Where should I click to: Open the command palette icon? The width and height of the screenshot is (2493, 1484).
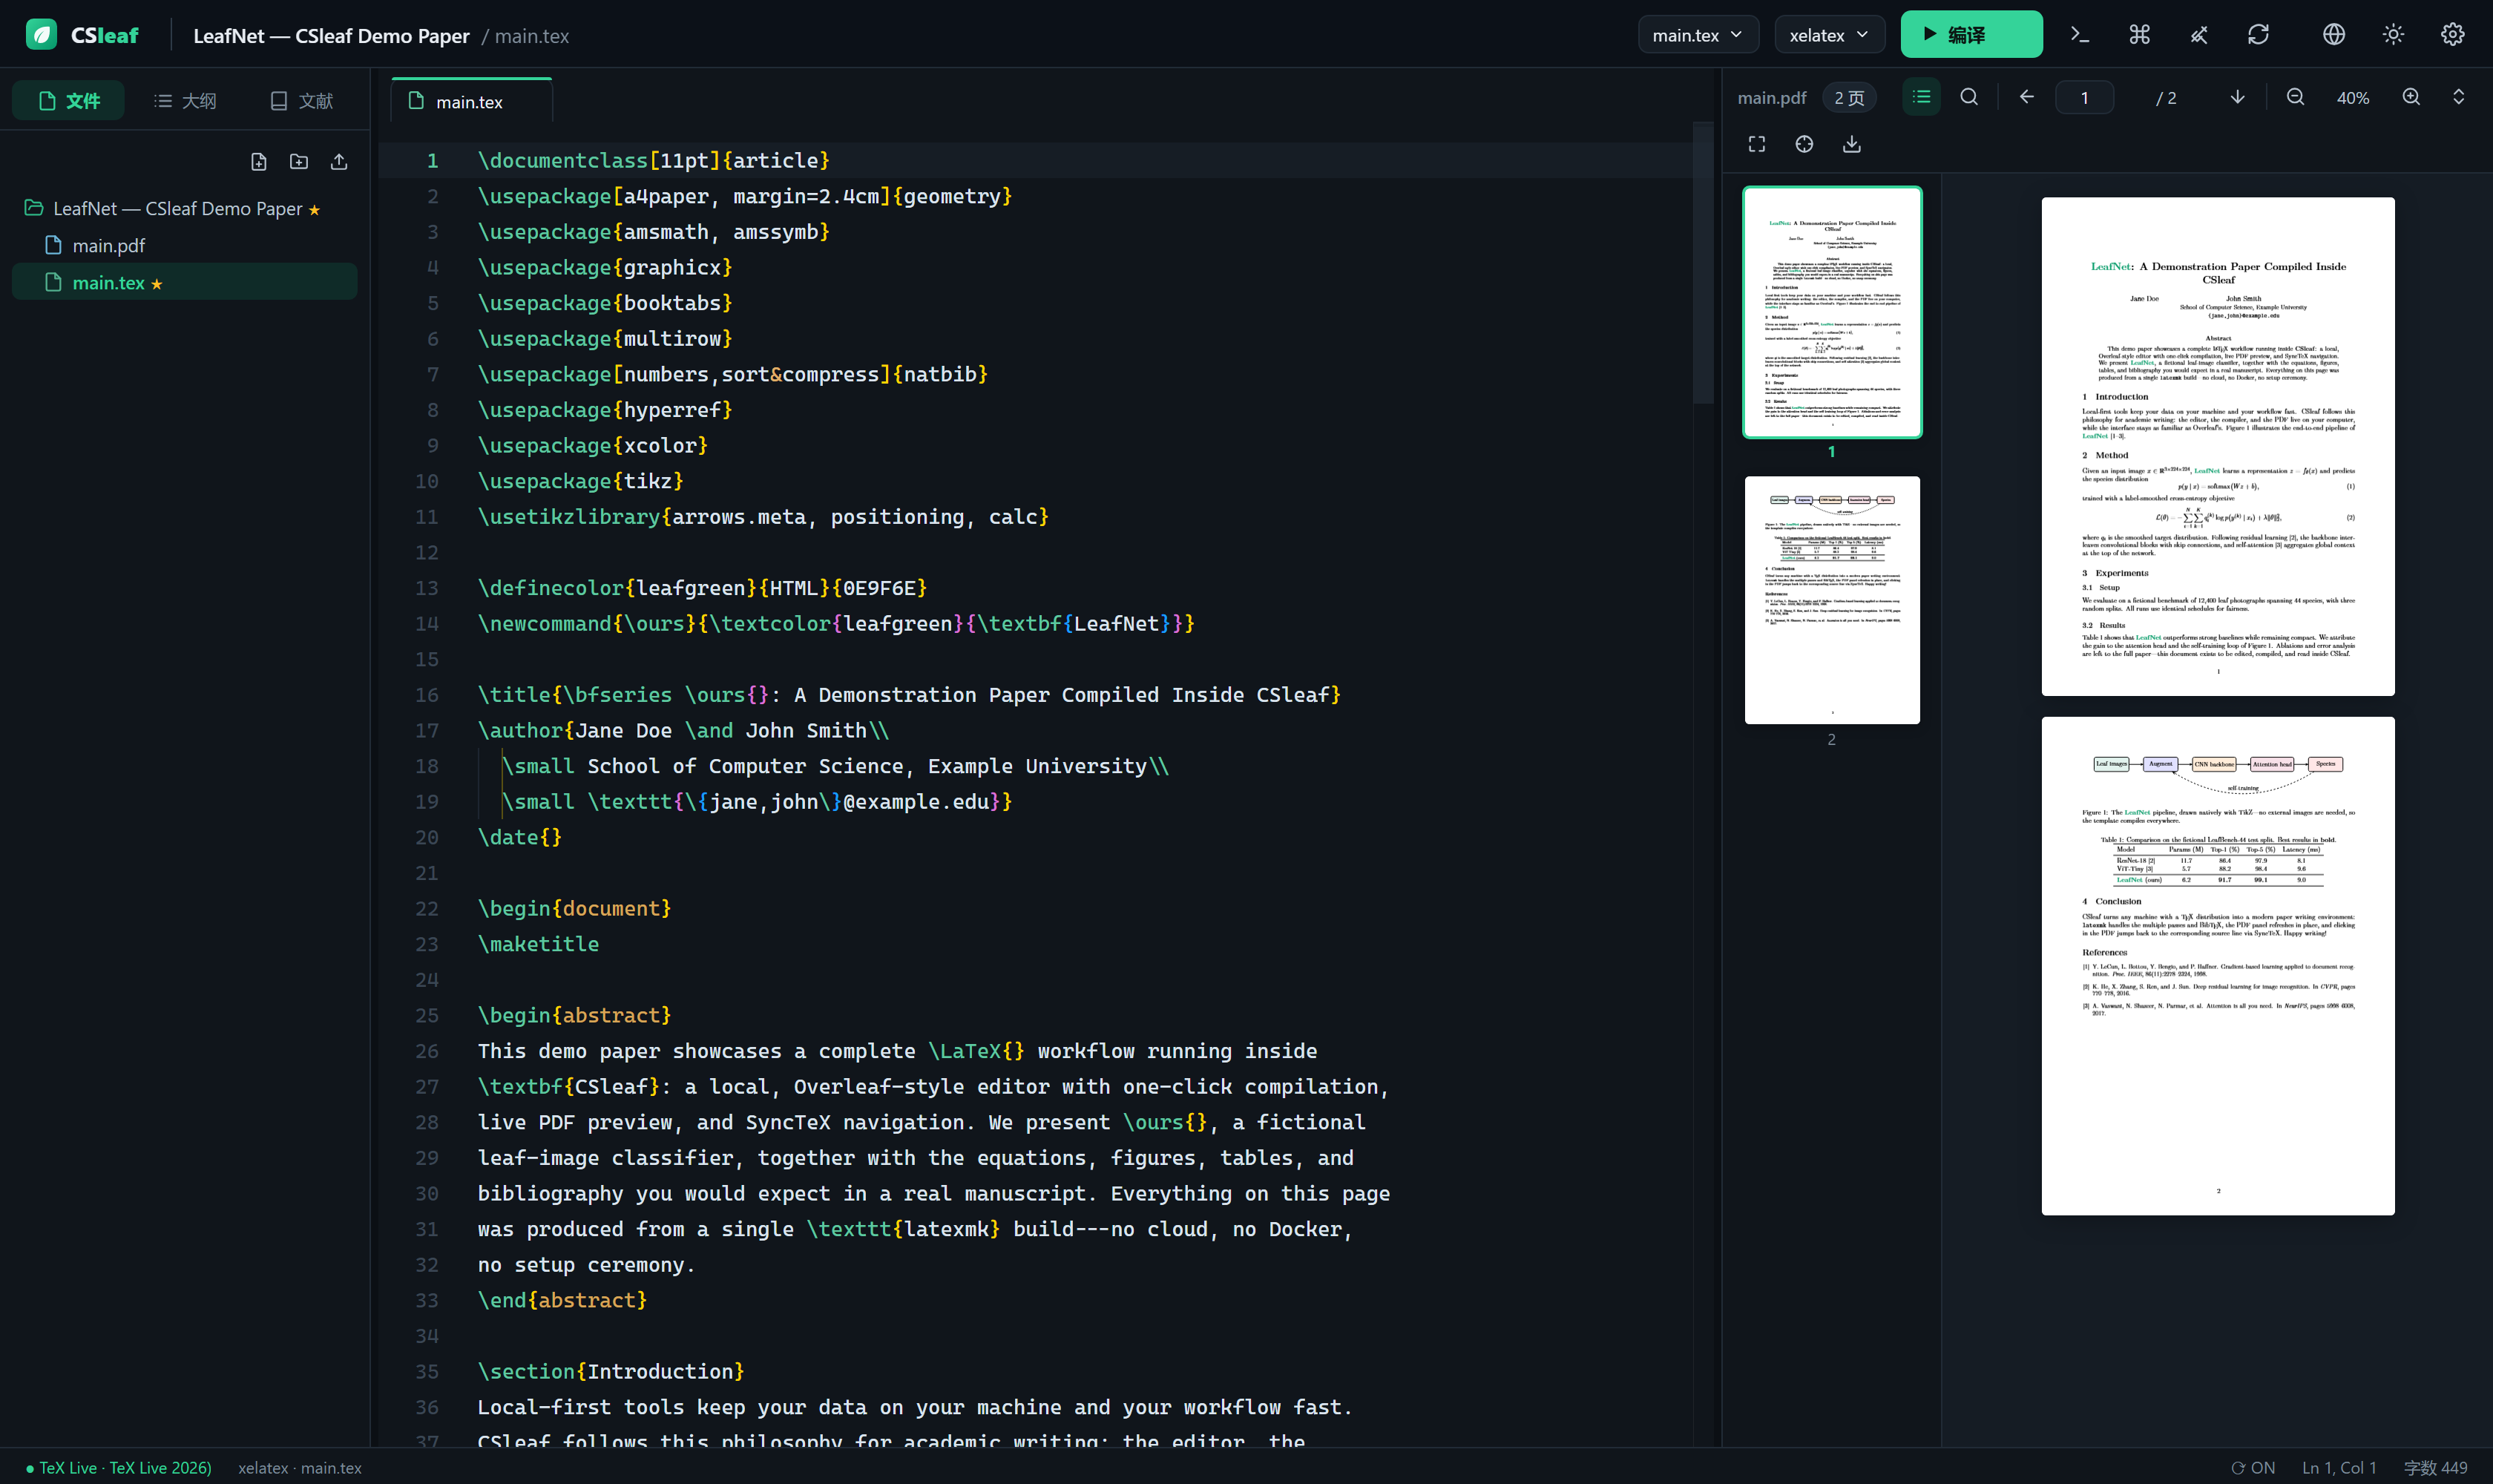point(2139,35)
